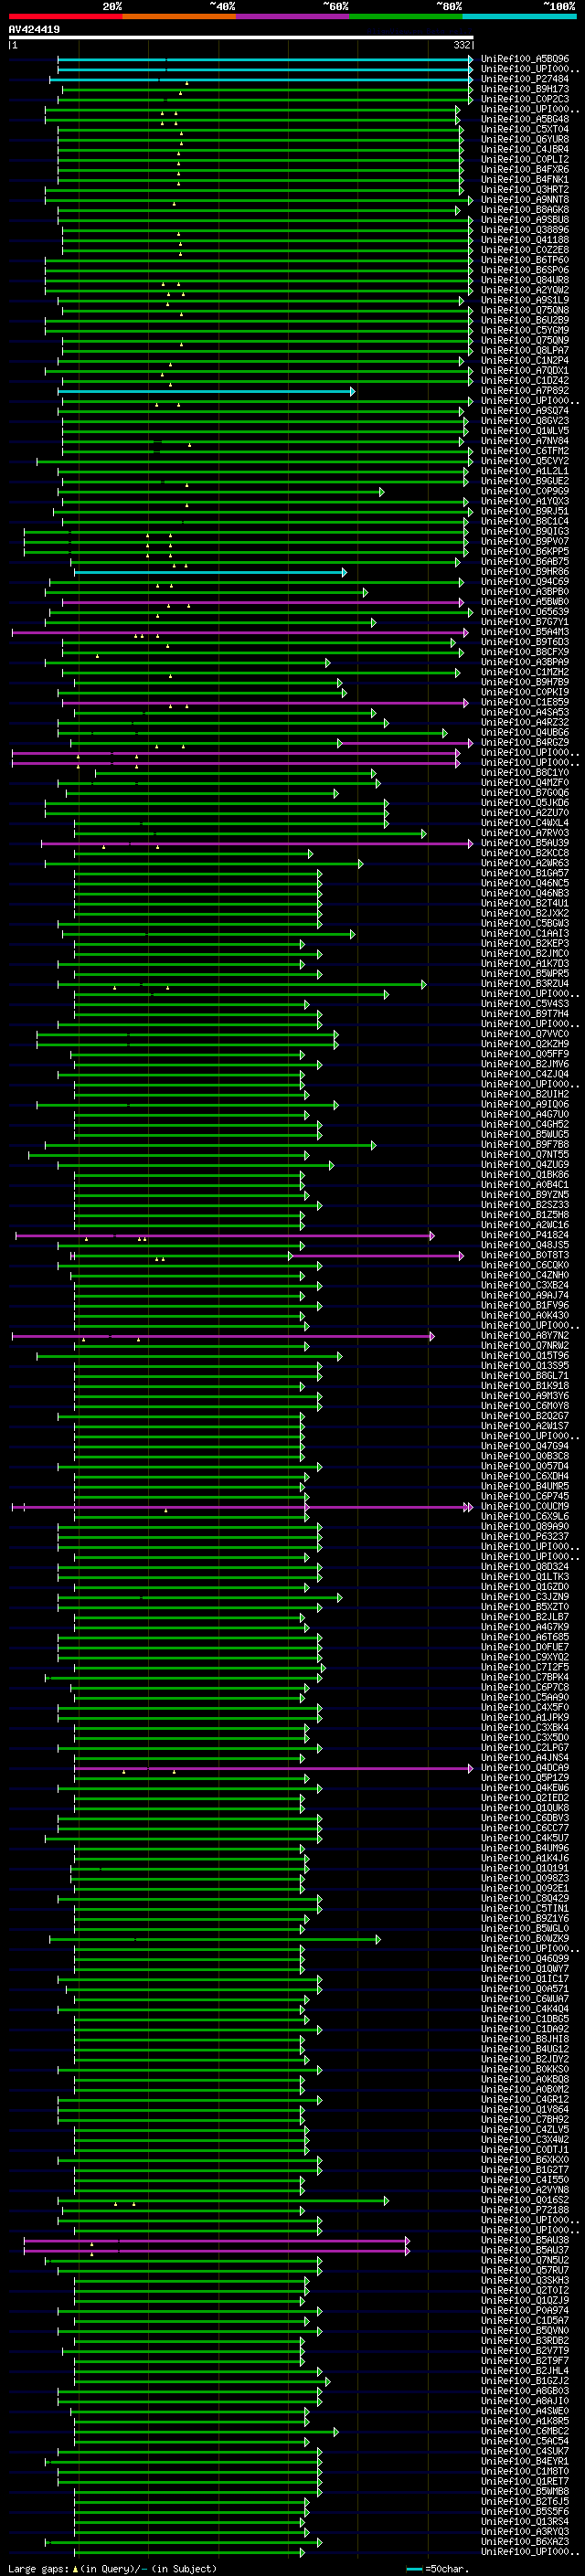Open hit UniRef100_A5BQ96
The height and width of the screenshot is (2576, 585).
(525, 59)
